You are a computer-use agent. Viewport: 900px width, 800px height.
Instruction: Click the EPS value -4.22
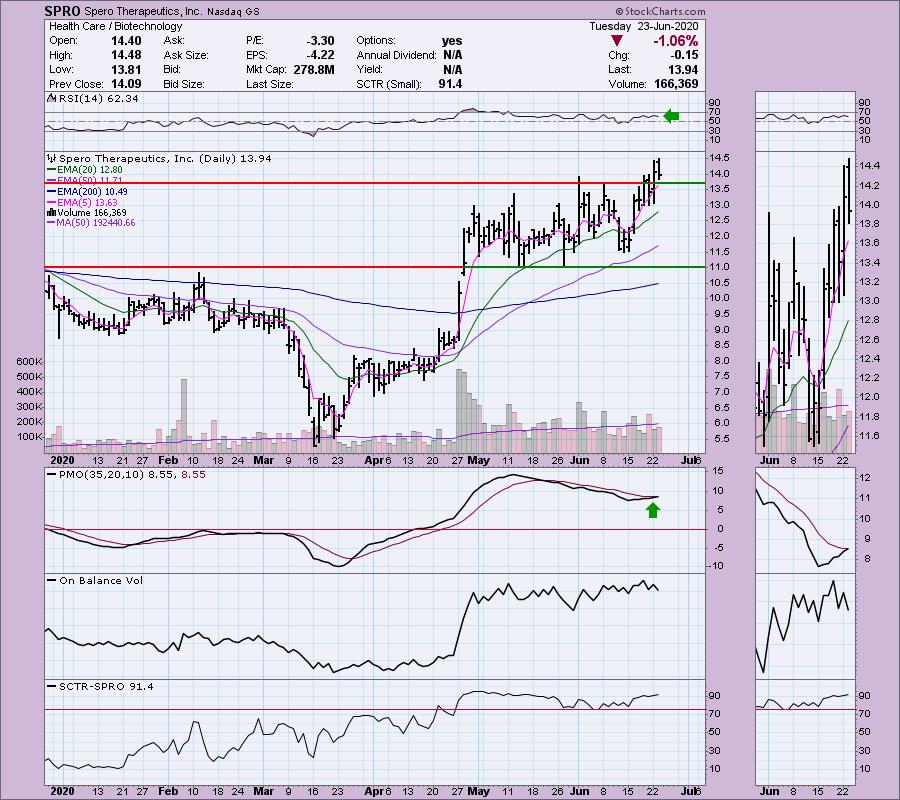pyautogui.click(x=320, y=55)
